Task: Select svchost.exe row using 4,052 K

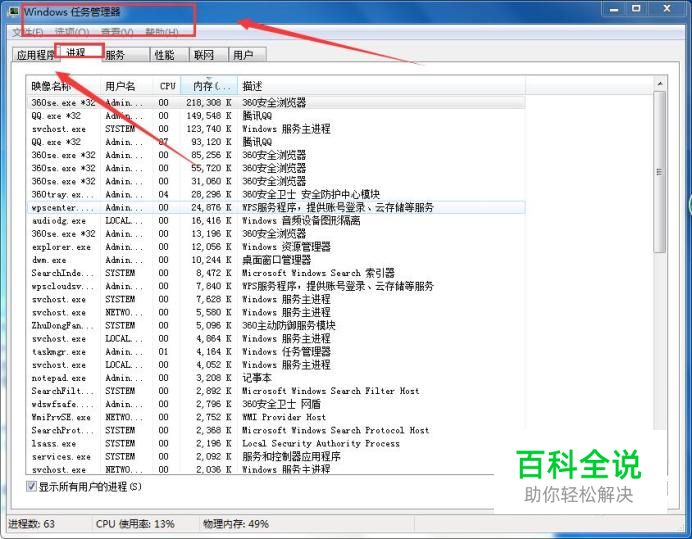Action: (276, 365)
